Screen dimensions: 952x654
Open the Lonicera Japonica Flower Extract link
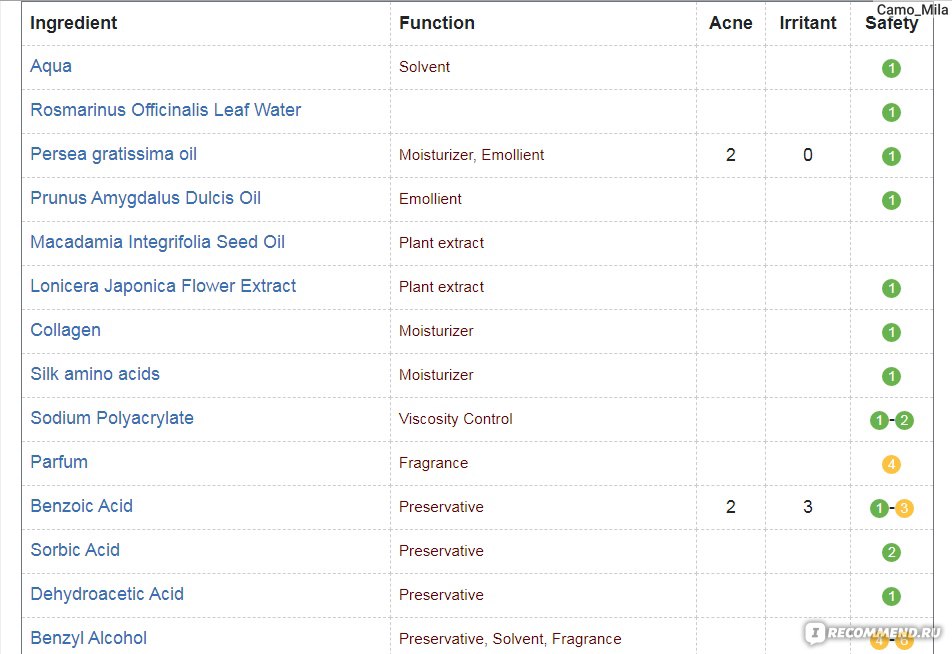tap(163, 286)
